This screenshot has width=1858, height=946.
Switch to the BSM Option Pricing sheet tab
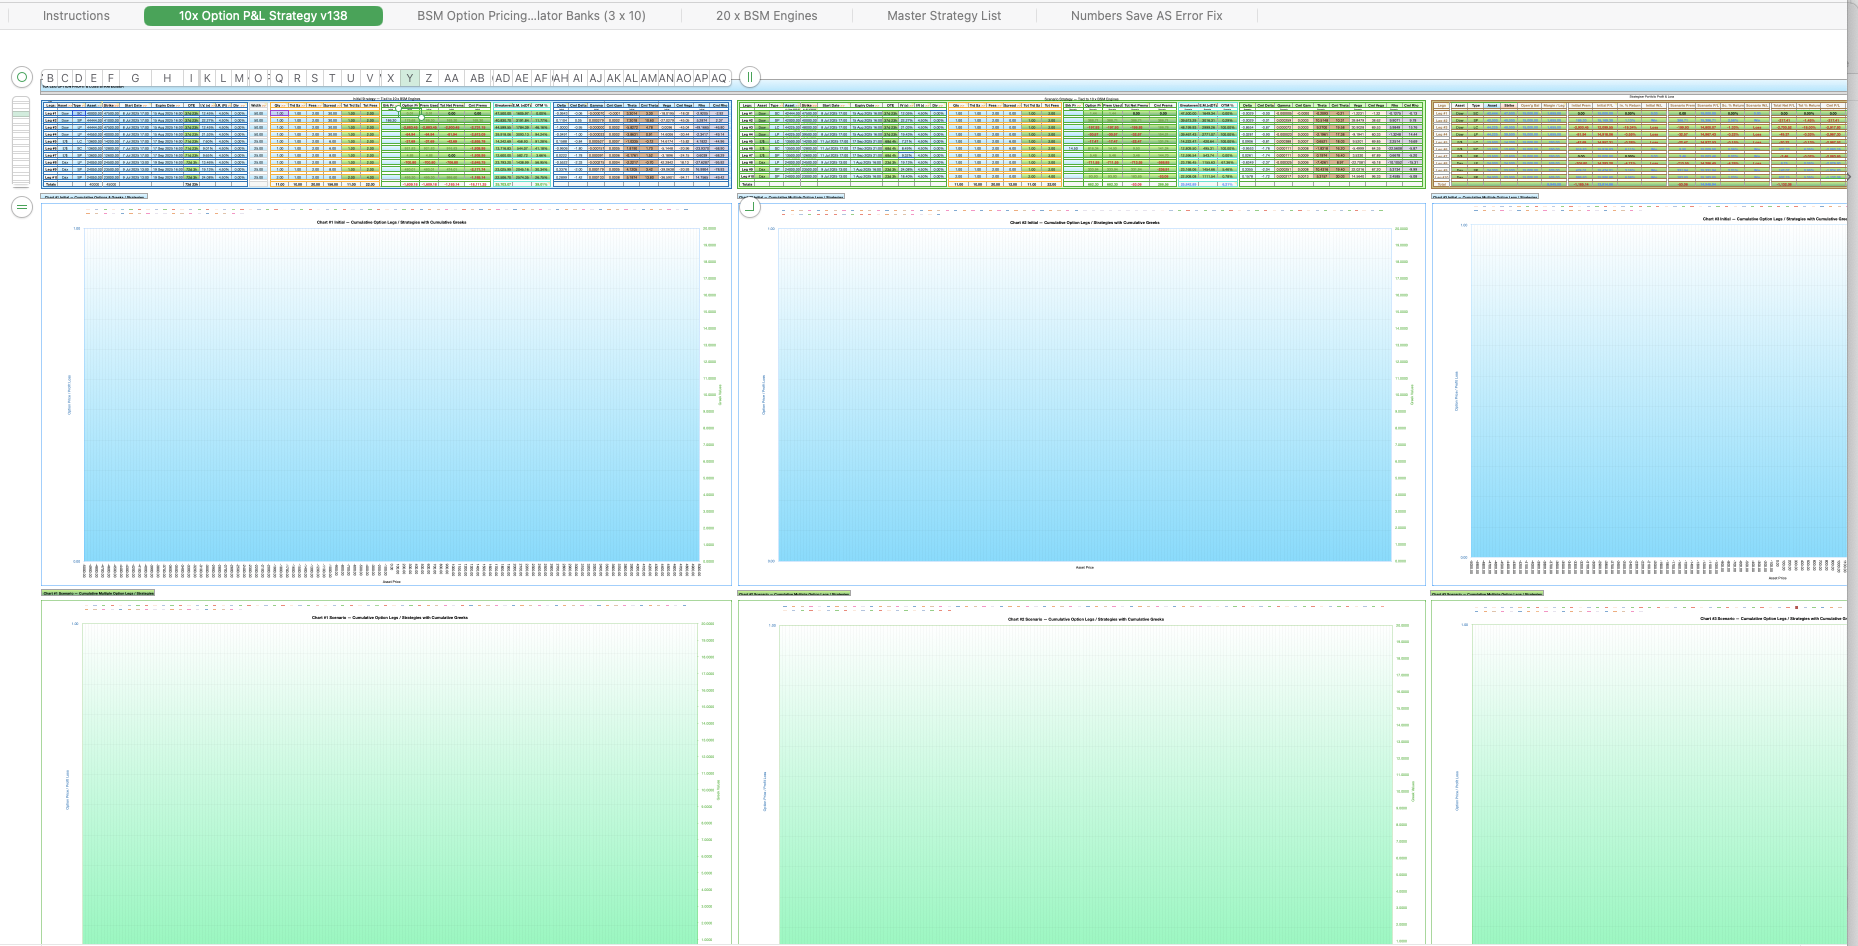click(x=531, y=16)
